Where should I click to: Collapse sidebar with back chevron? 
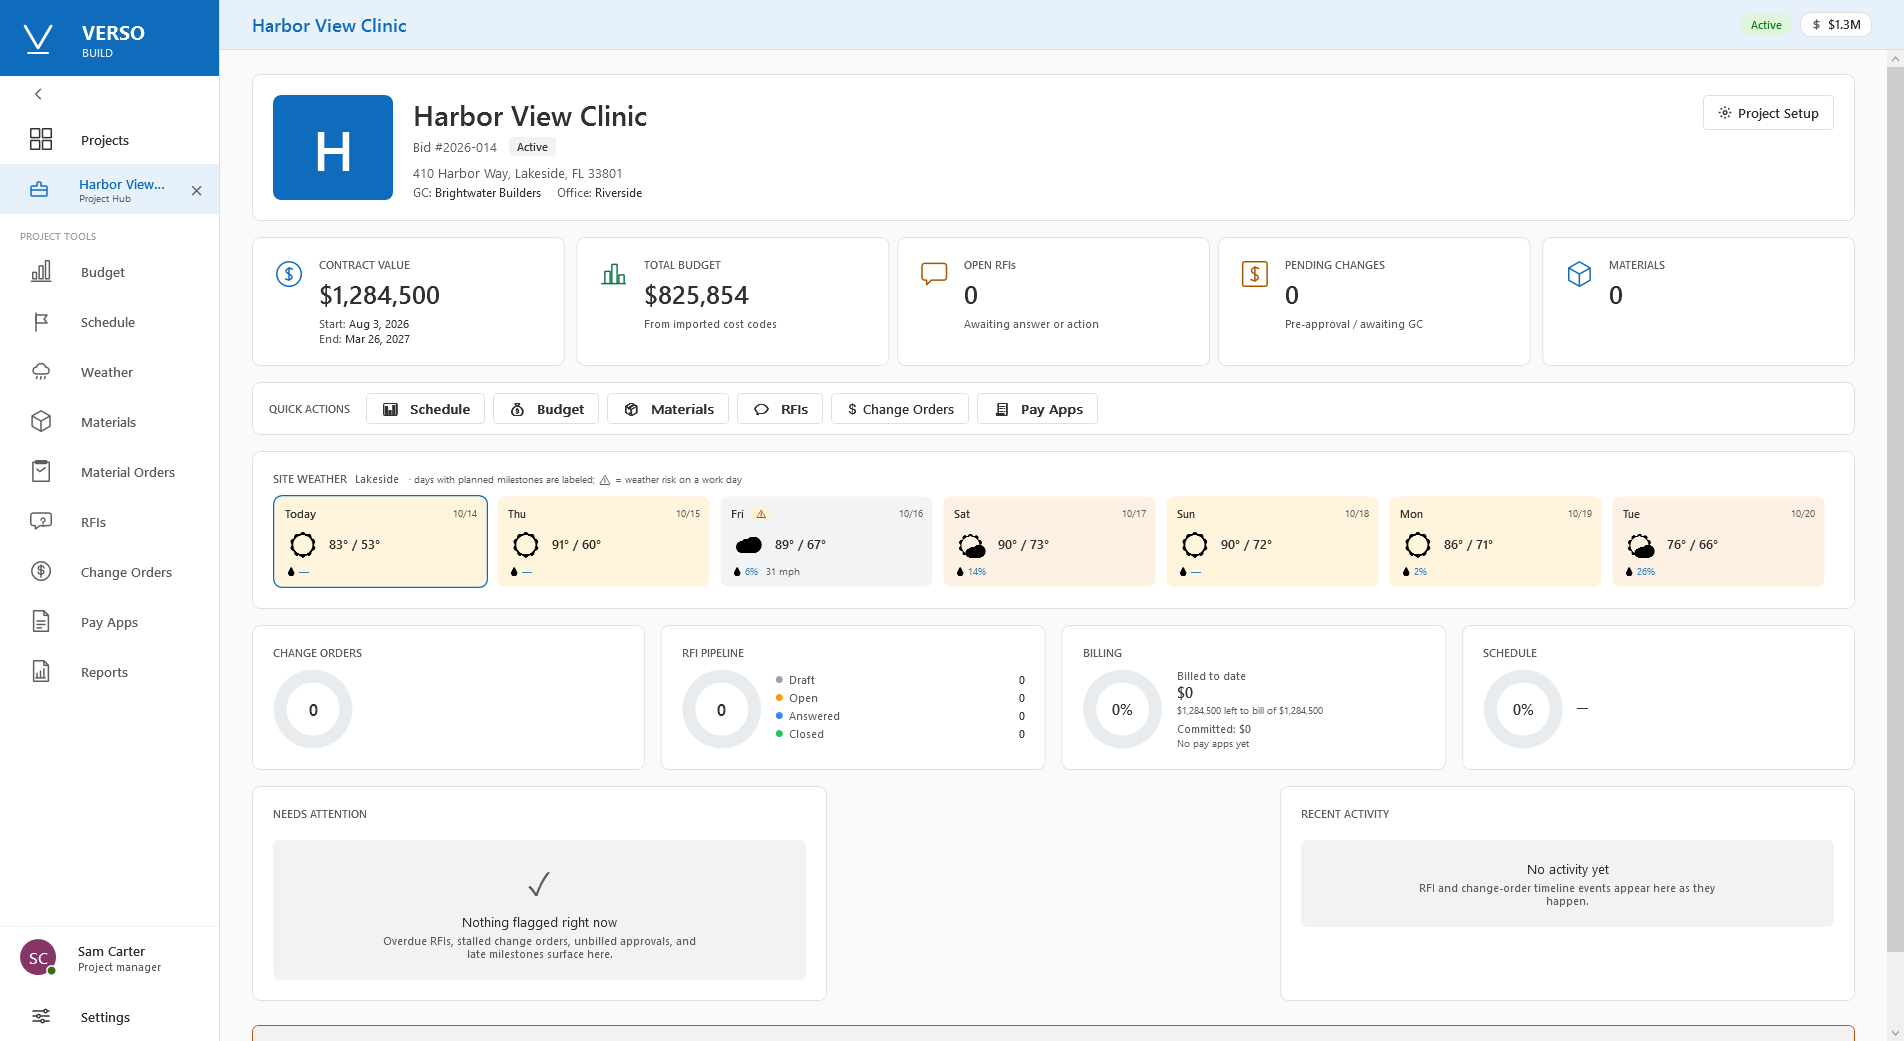pyautogui.click(x=38, y=94)
